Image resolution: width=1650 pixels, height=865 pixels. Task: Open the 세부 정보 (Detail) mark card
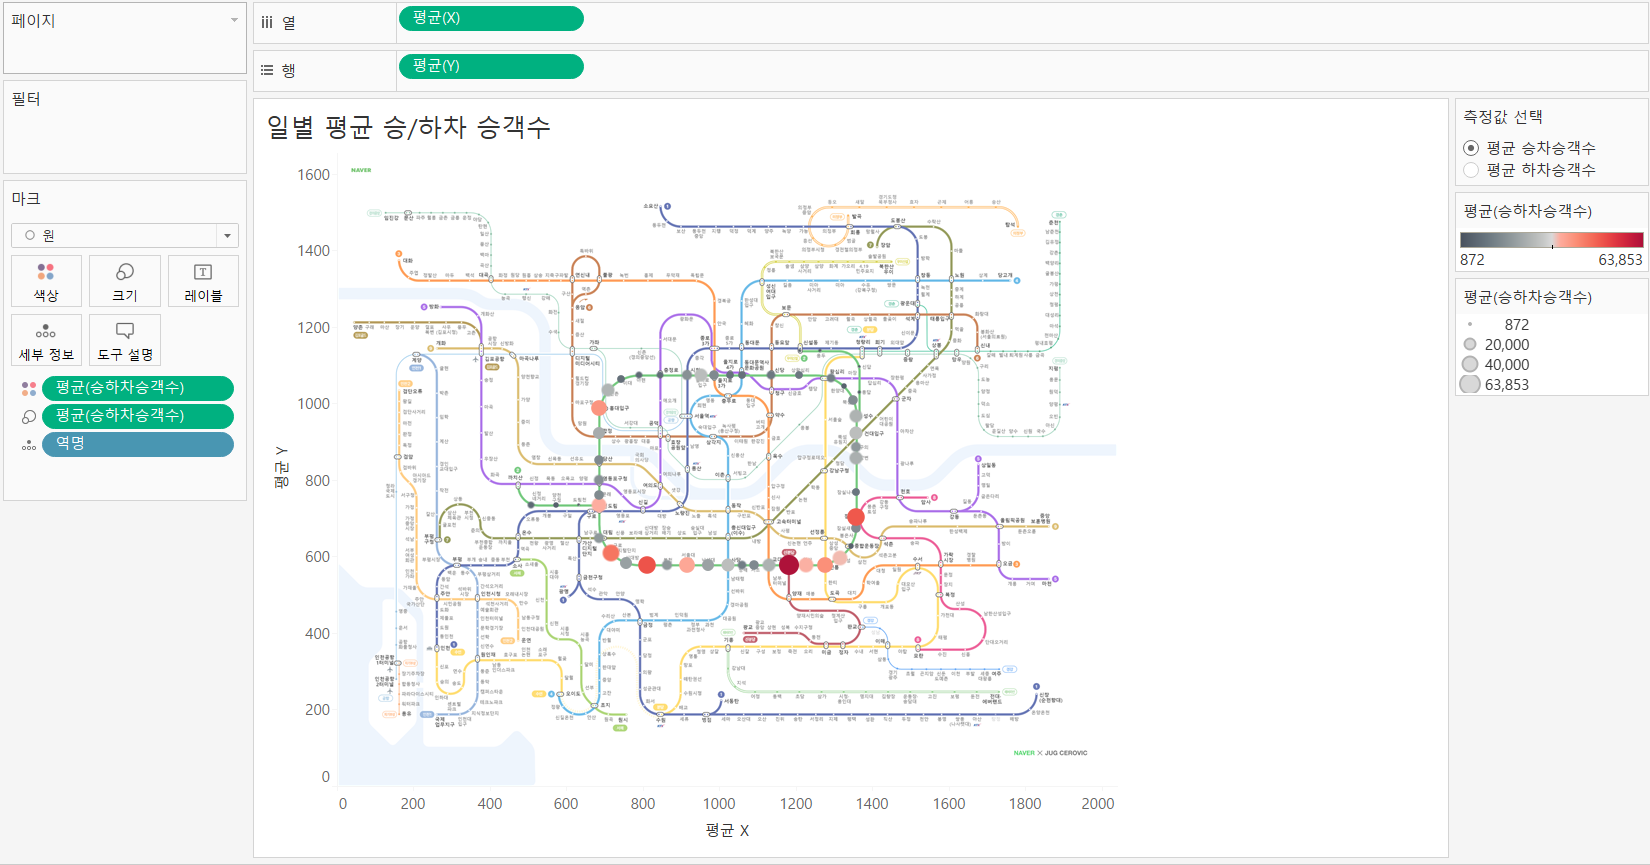pyautogui.click(x=46, y=340)
